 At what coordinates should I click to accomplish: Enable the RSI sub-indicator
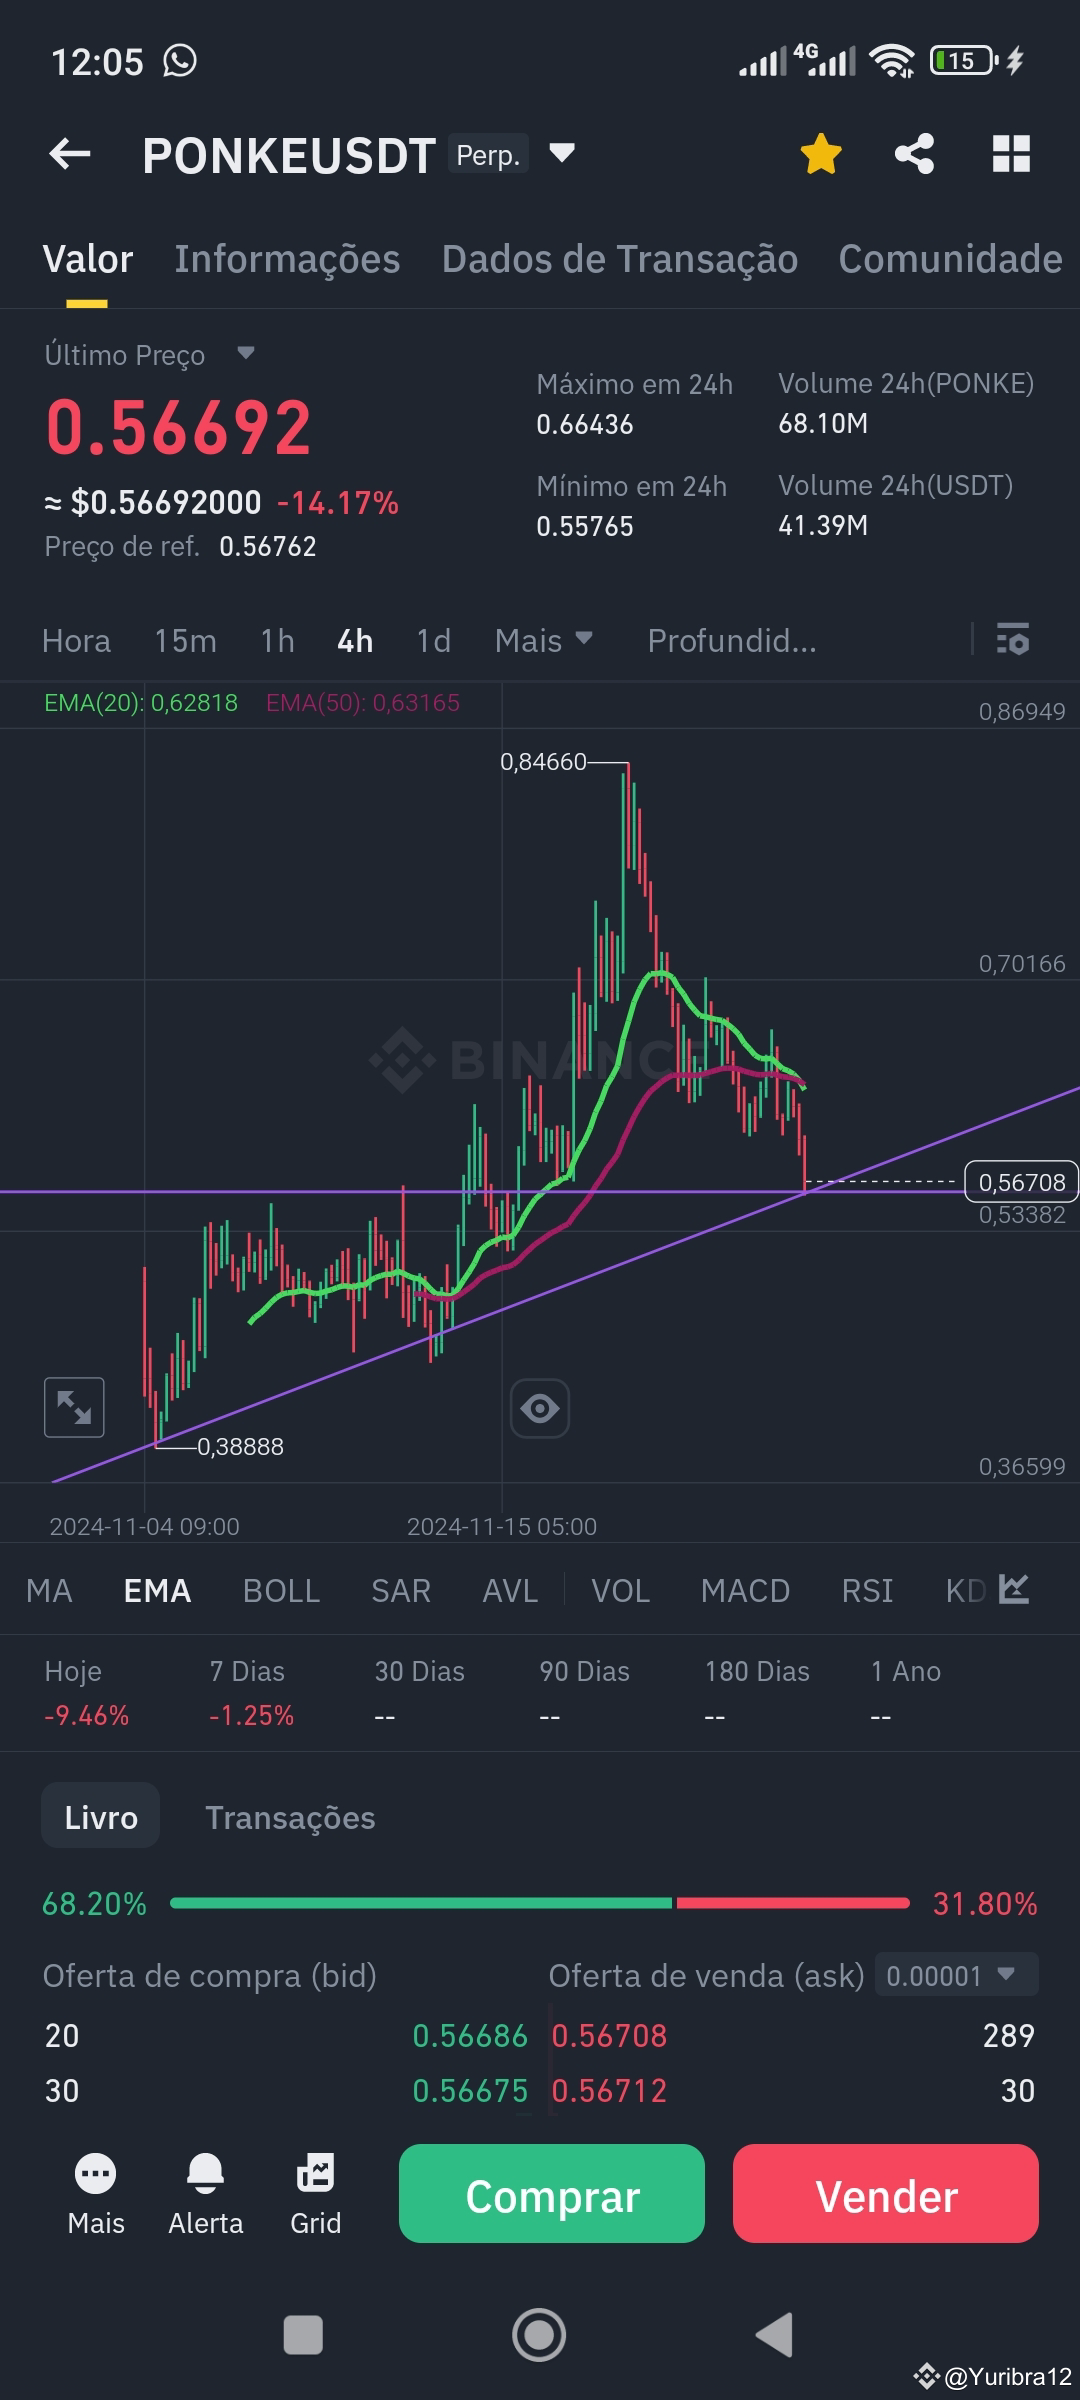(x=867, y=1591)
